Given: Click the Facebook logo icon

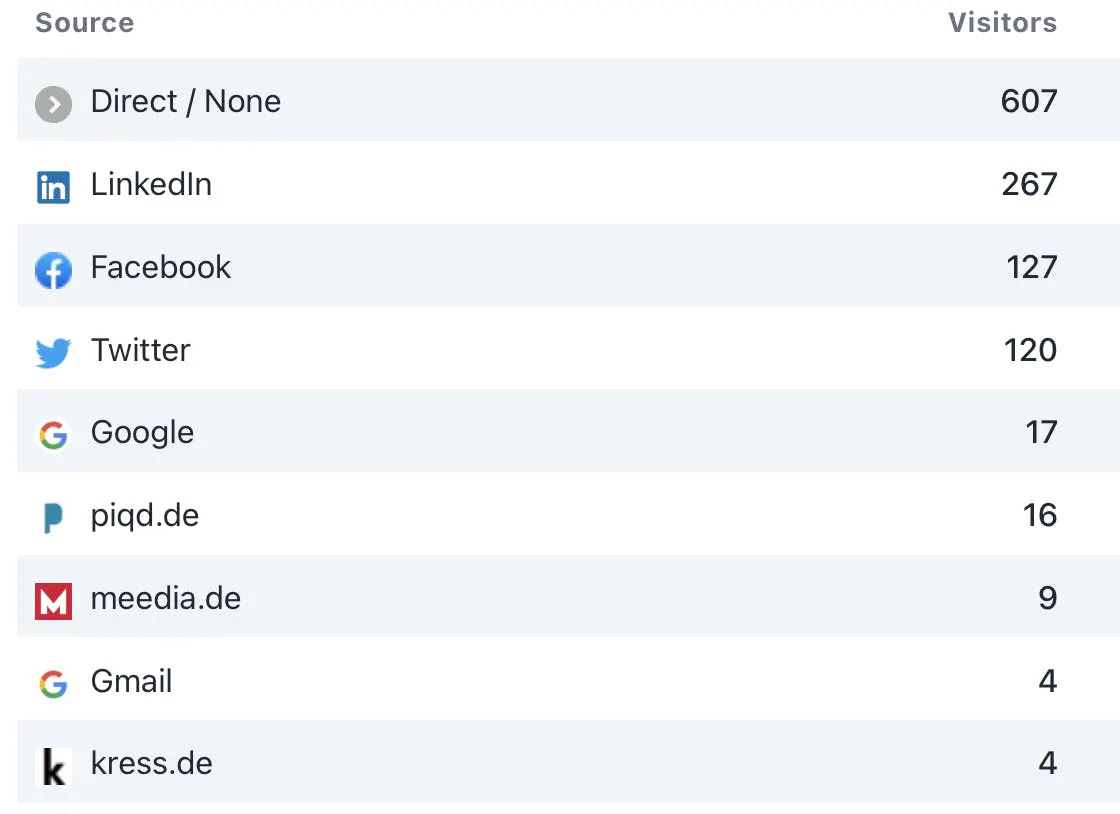Looking at the screenshot, I should [53, 270].
